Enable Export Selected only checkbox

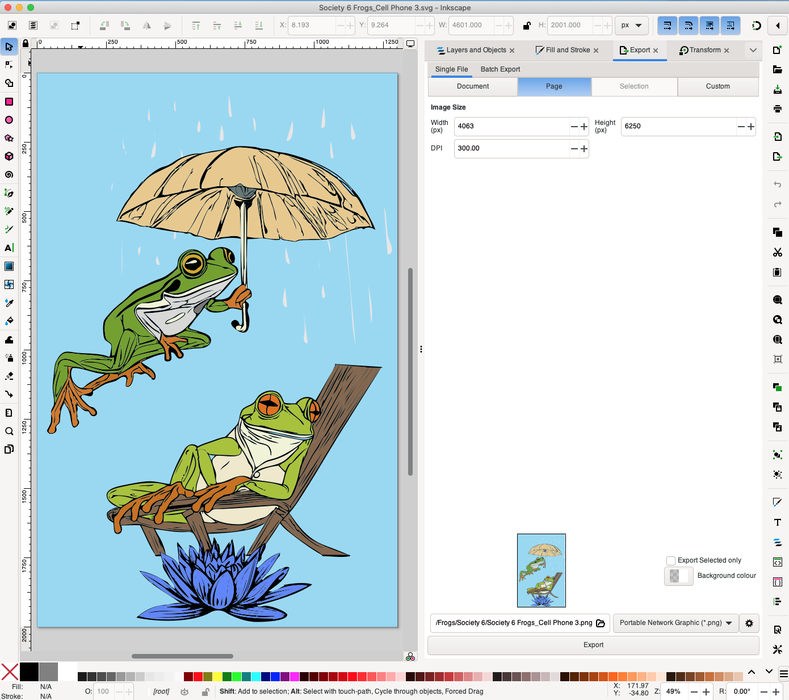(670, 560)
